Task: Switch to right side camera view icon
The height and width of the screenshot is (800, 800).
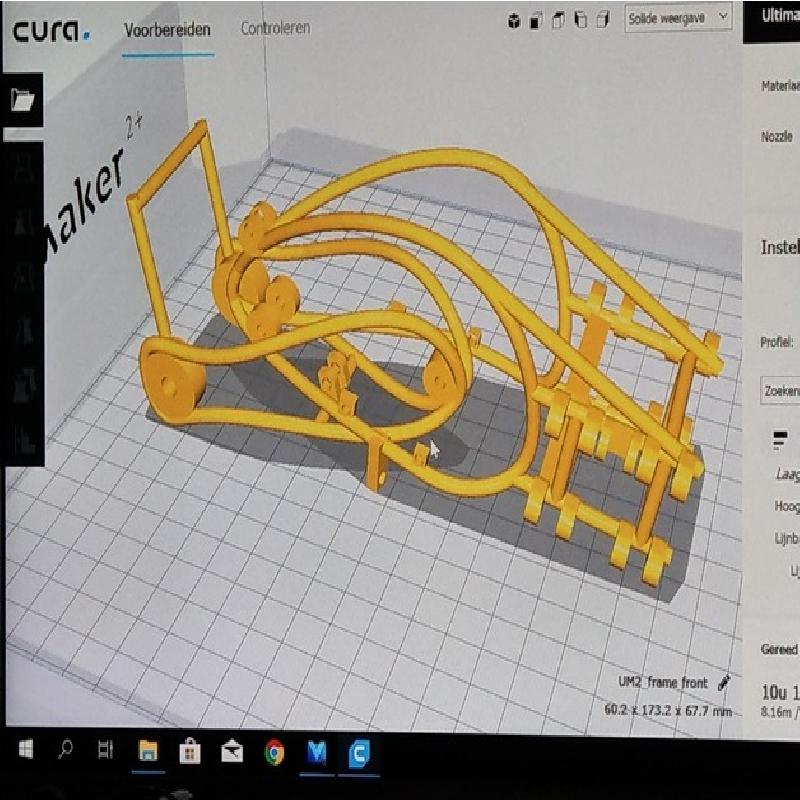Action: (602, 20)
